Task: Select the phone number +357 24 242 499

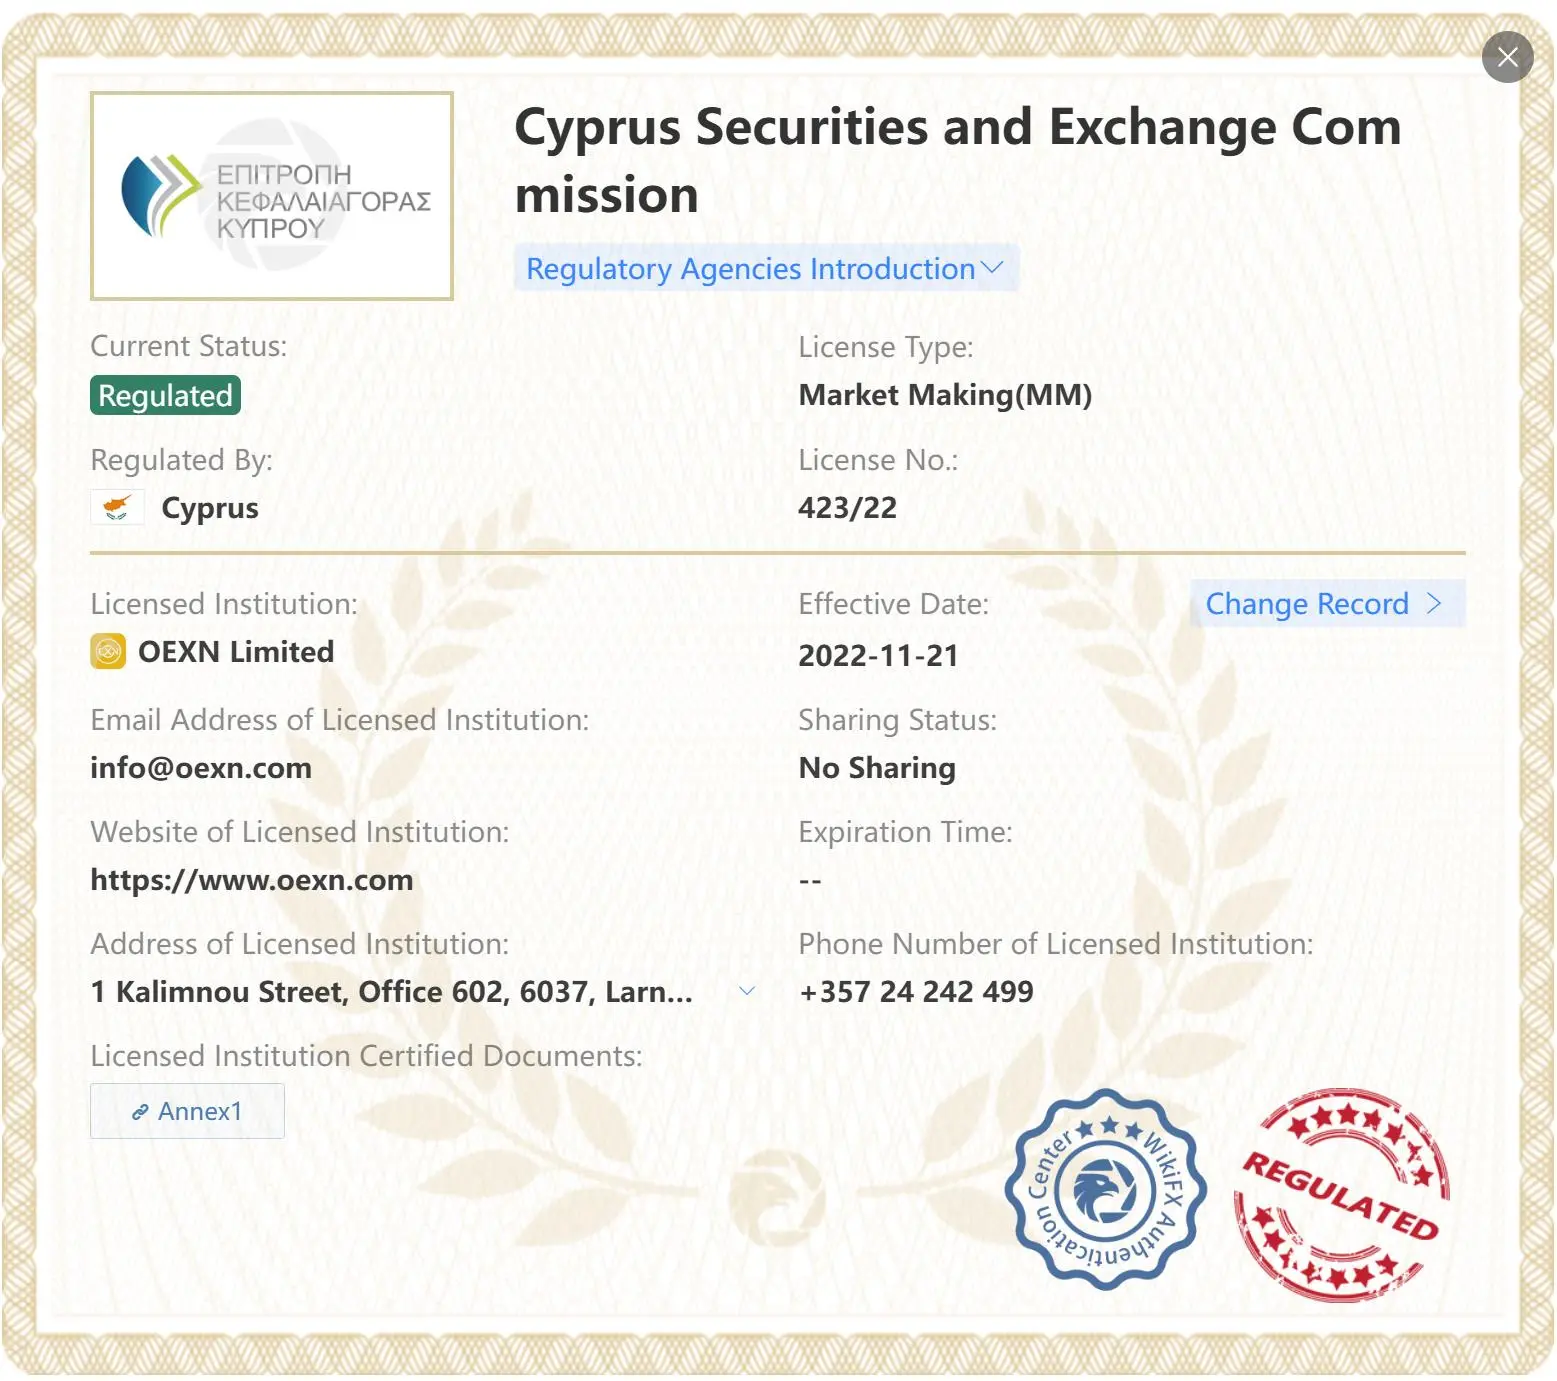Action: (x=916, y=991)
